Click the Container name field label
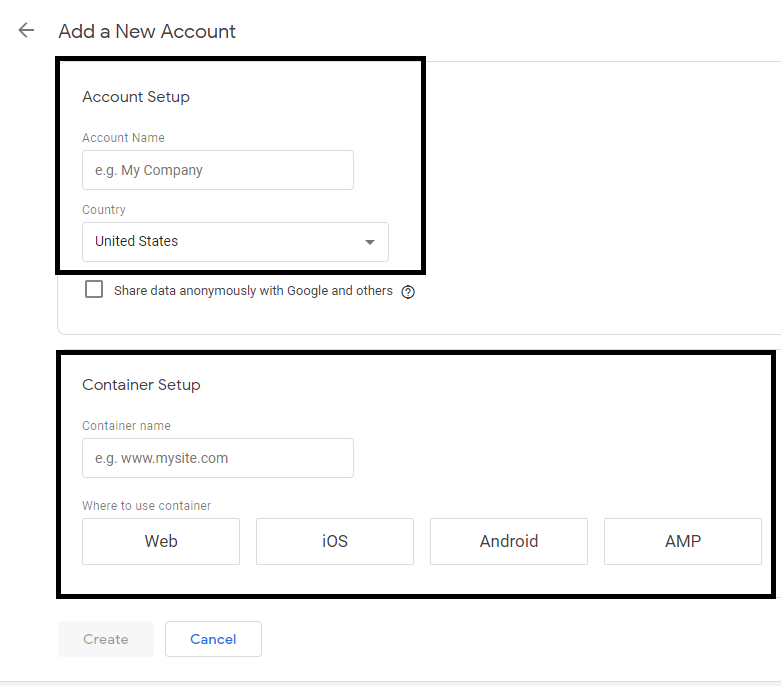781x686 pixels. [x=126, y=426]
